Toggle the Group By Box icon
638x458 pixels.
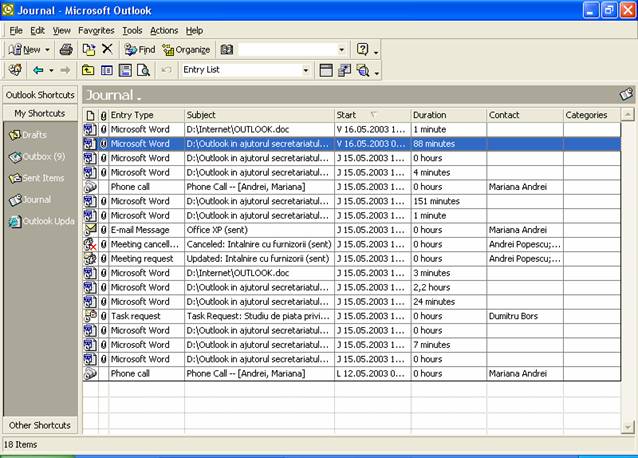tap(326, 70)
